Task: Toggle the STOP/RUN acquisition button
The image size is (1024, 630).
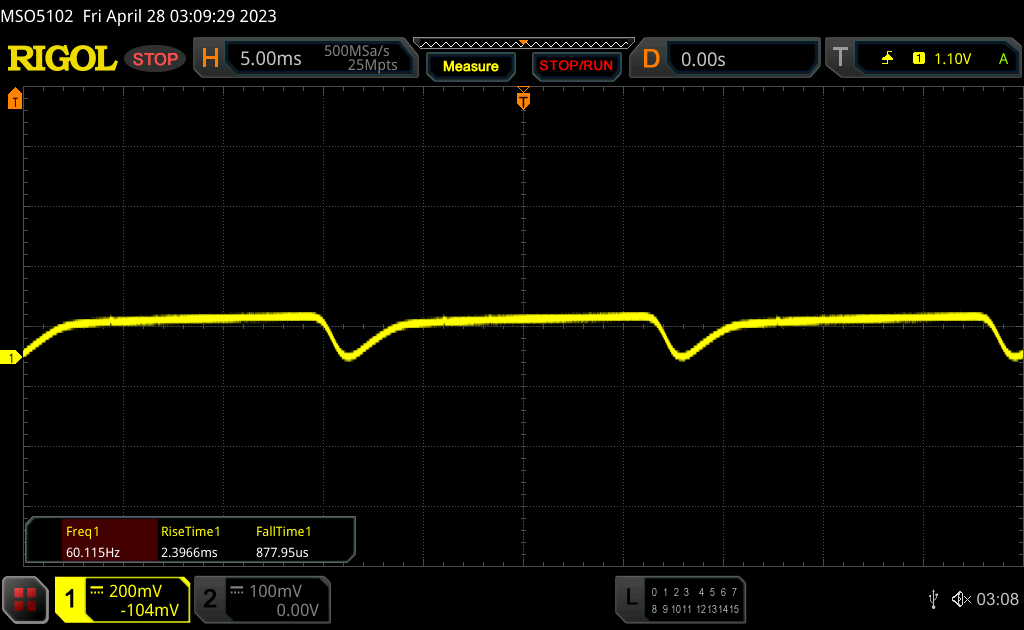Action: coord(575,66)
